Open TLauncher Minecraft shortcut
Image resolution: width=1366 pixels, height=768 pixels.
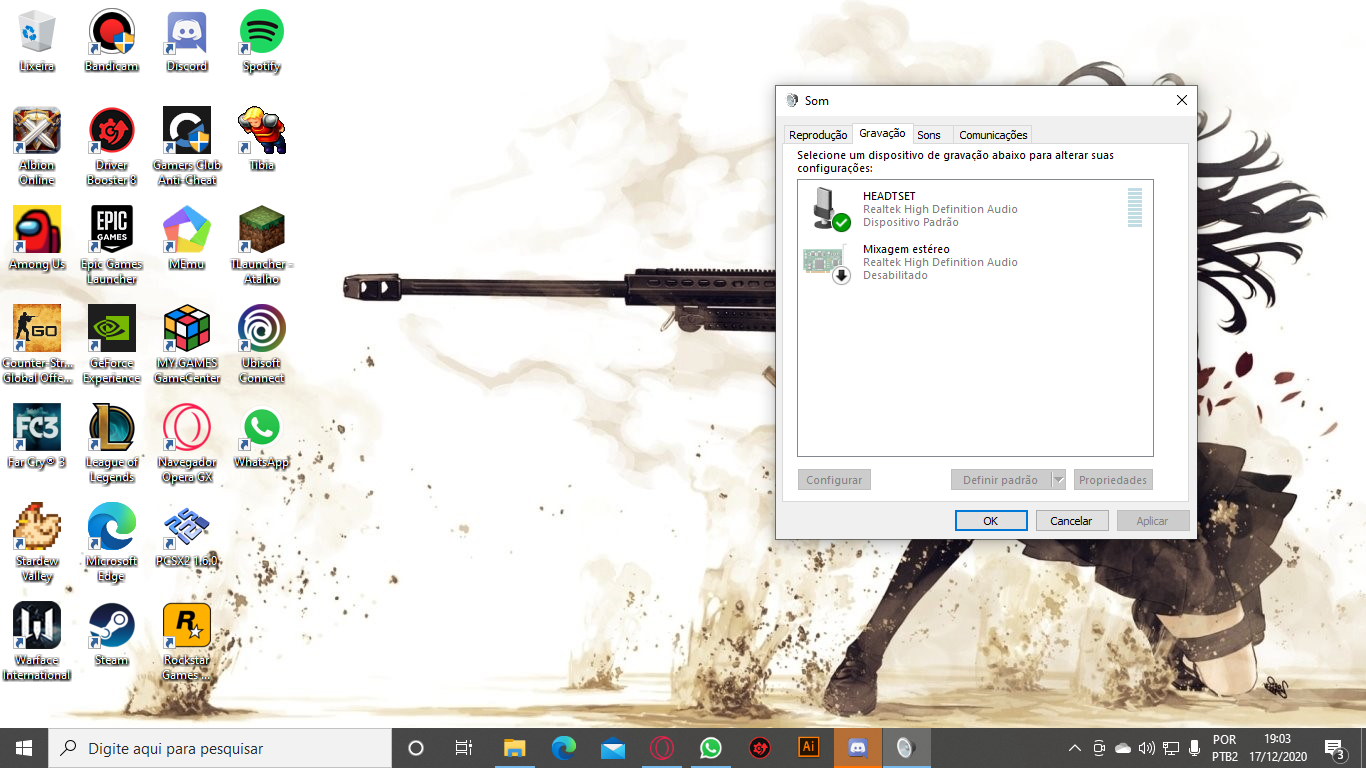pyautogui.click(x=262, y=245)
